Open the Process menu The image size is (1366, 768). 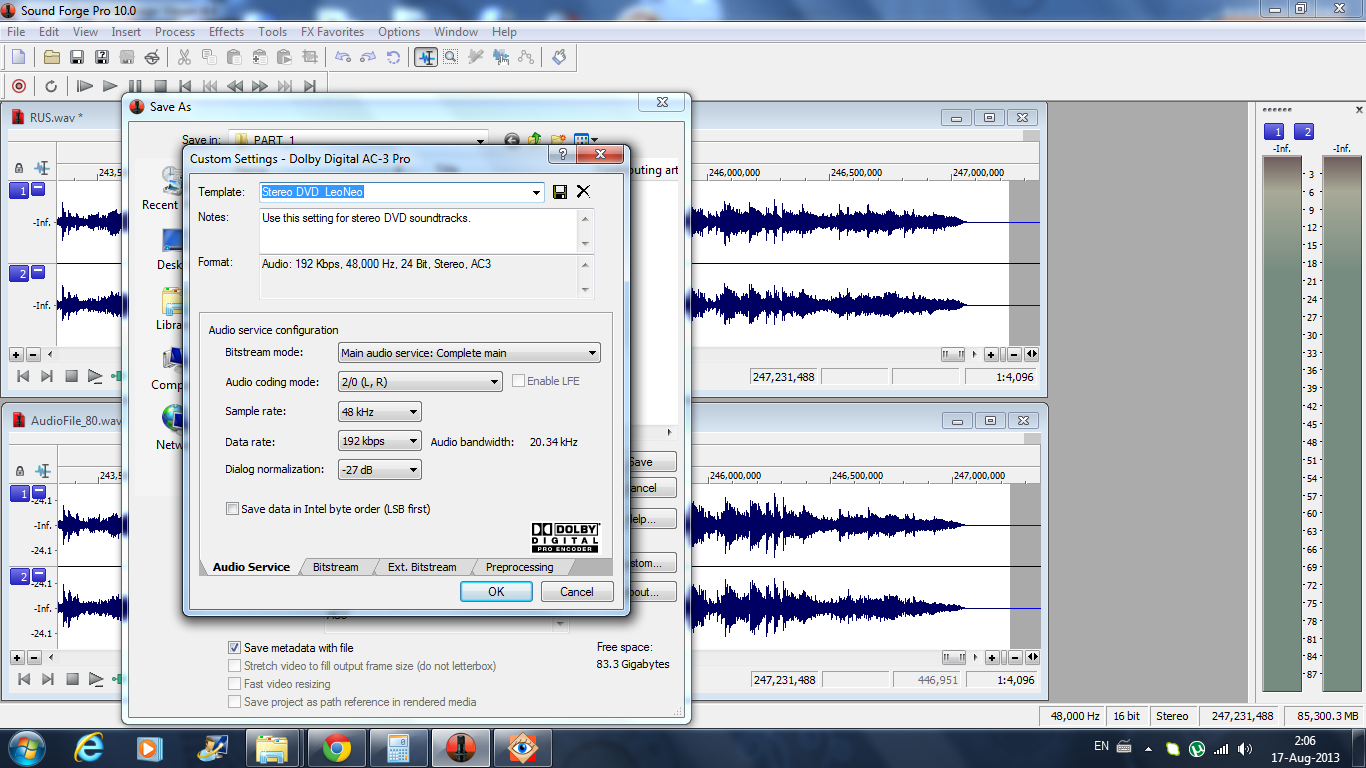(175, 32)
